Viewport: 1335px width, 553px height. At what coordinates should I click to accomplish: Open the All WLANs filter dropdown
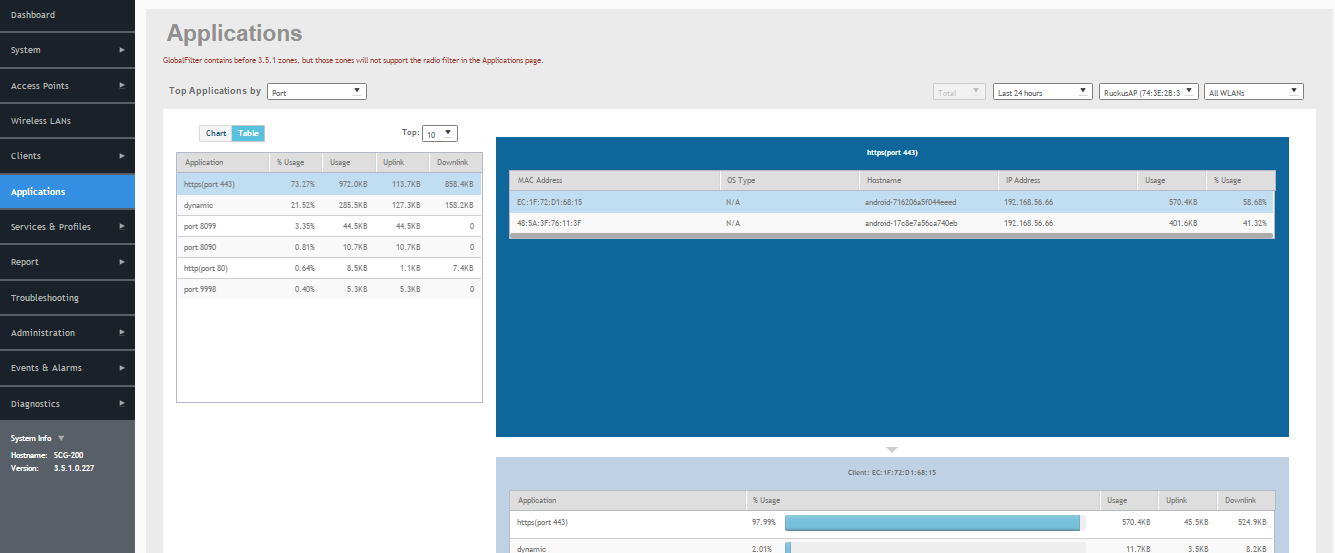coord(1253,92)
